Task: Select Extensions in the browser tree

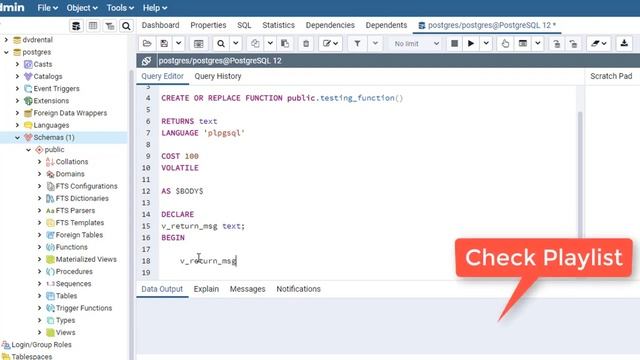Action: click(x=51, y=100)
